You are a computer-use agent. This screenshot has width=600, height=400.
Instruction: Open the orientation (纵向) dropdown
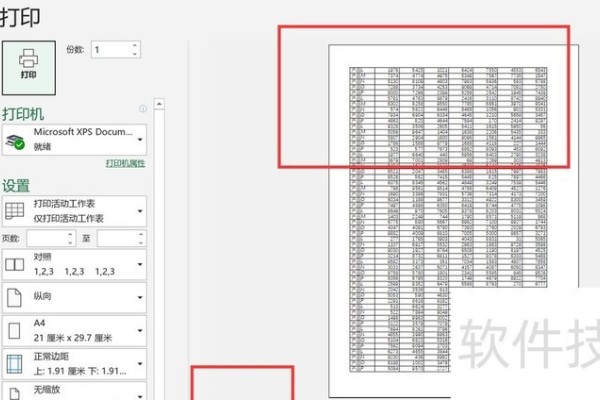[x=74, y=297]
